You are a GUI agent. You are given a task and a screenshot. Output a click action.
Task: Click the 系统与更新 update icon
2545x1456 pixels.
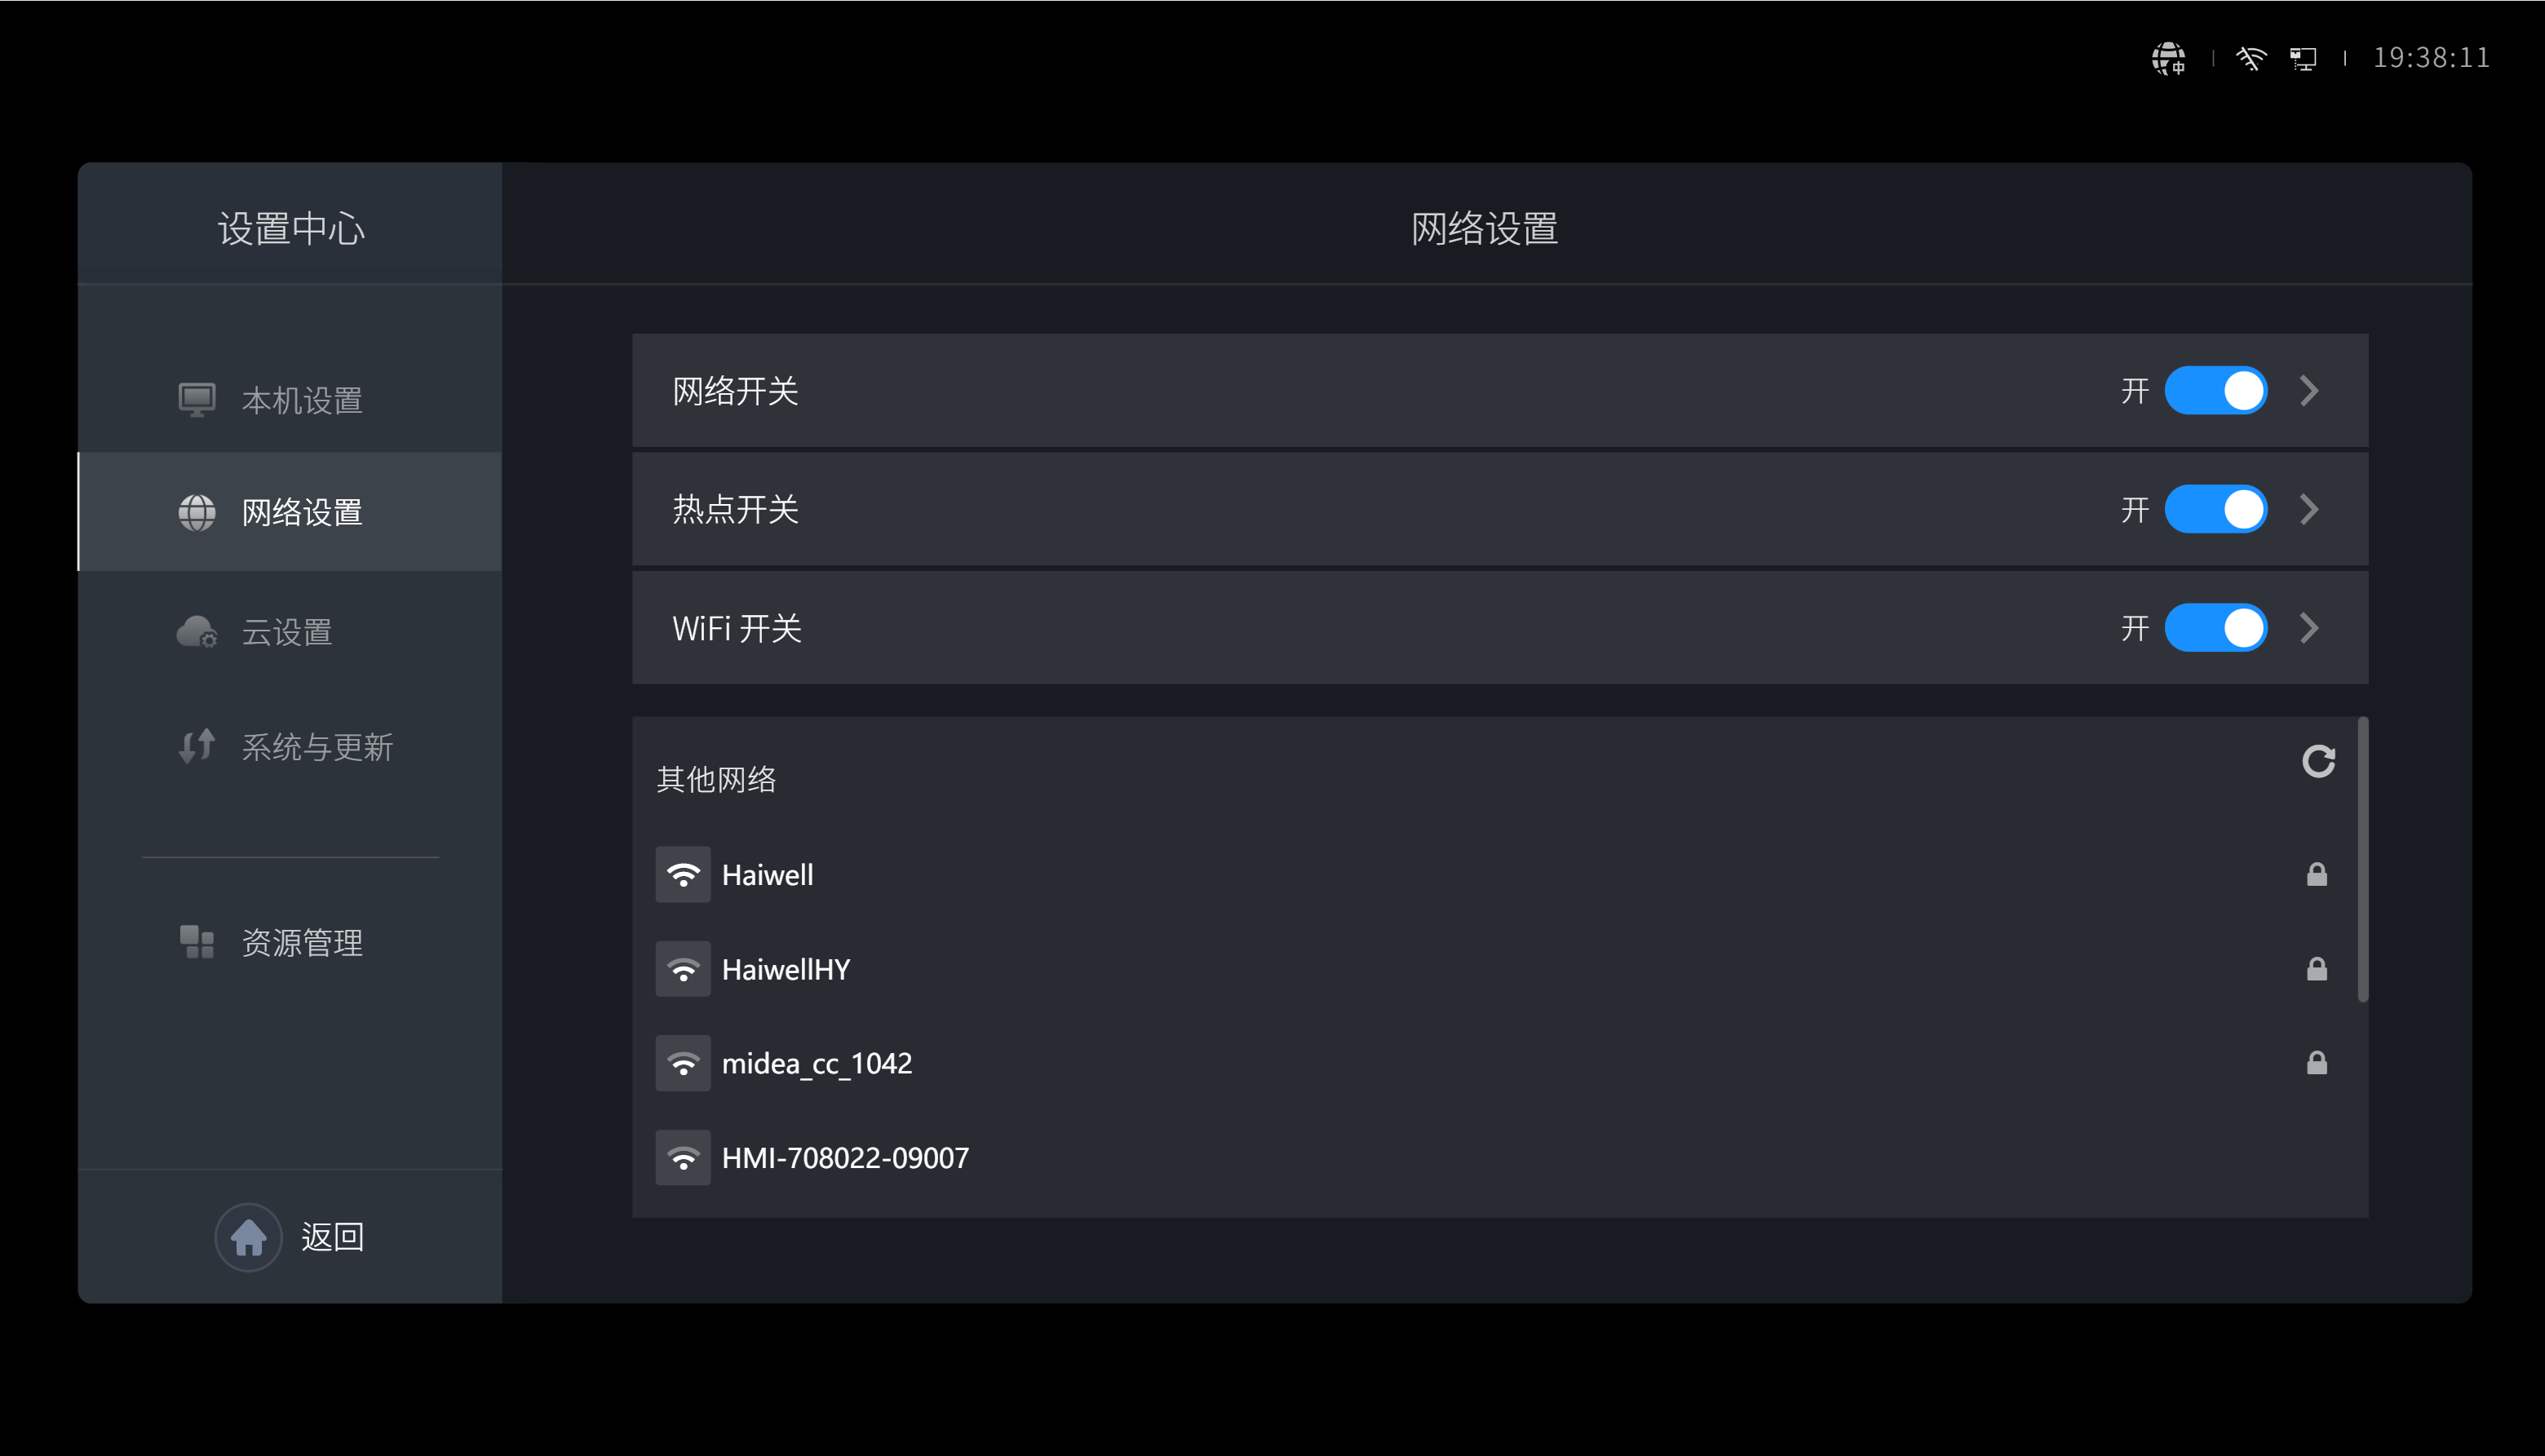pos(191,748)
